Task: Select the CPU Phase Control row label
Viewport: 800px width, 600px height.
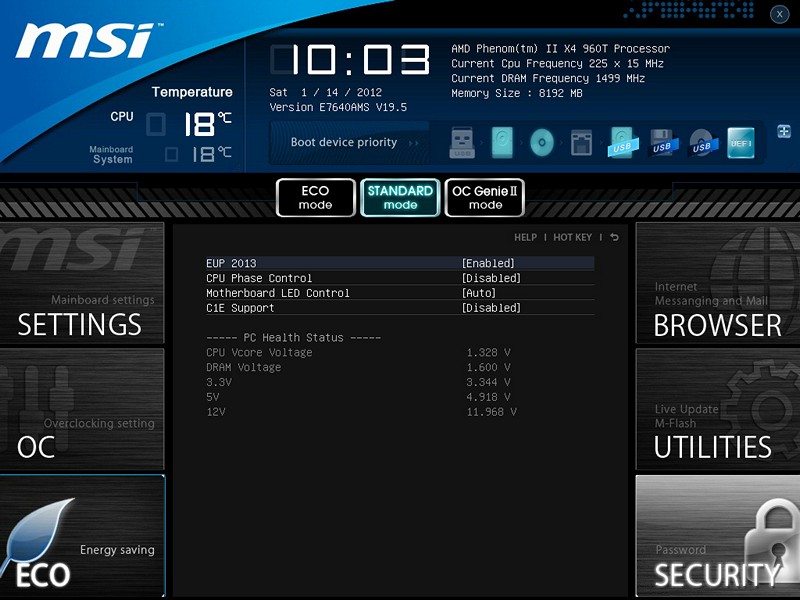Action: pos(259,278)
